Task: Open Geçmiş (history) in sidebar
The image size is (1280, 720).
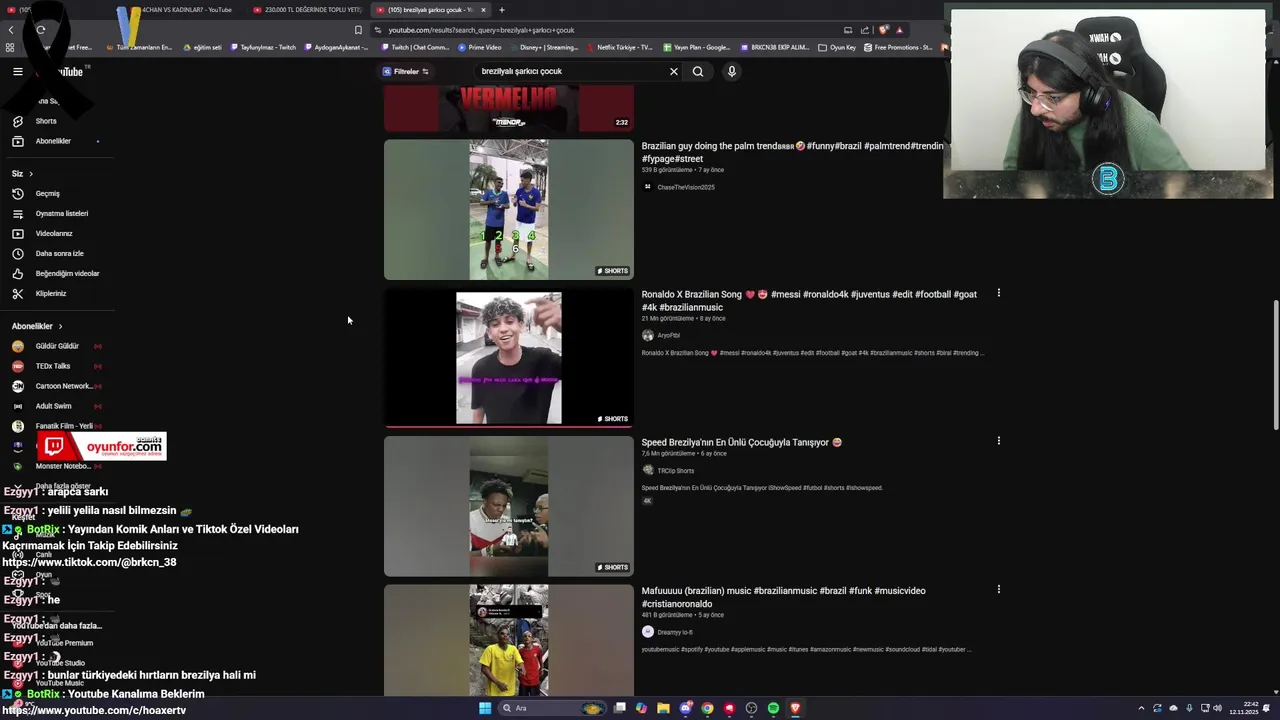Action: tap(47, 193)
